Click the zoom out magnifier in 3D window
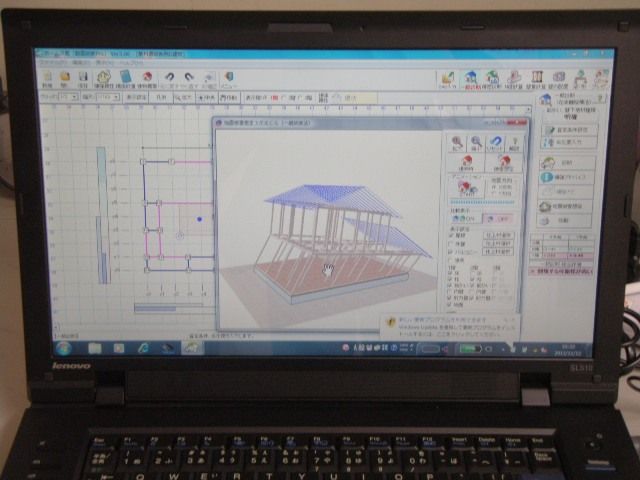The width and height of the screenshot is (640, 480). 476,144
